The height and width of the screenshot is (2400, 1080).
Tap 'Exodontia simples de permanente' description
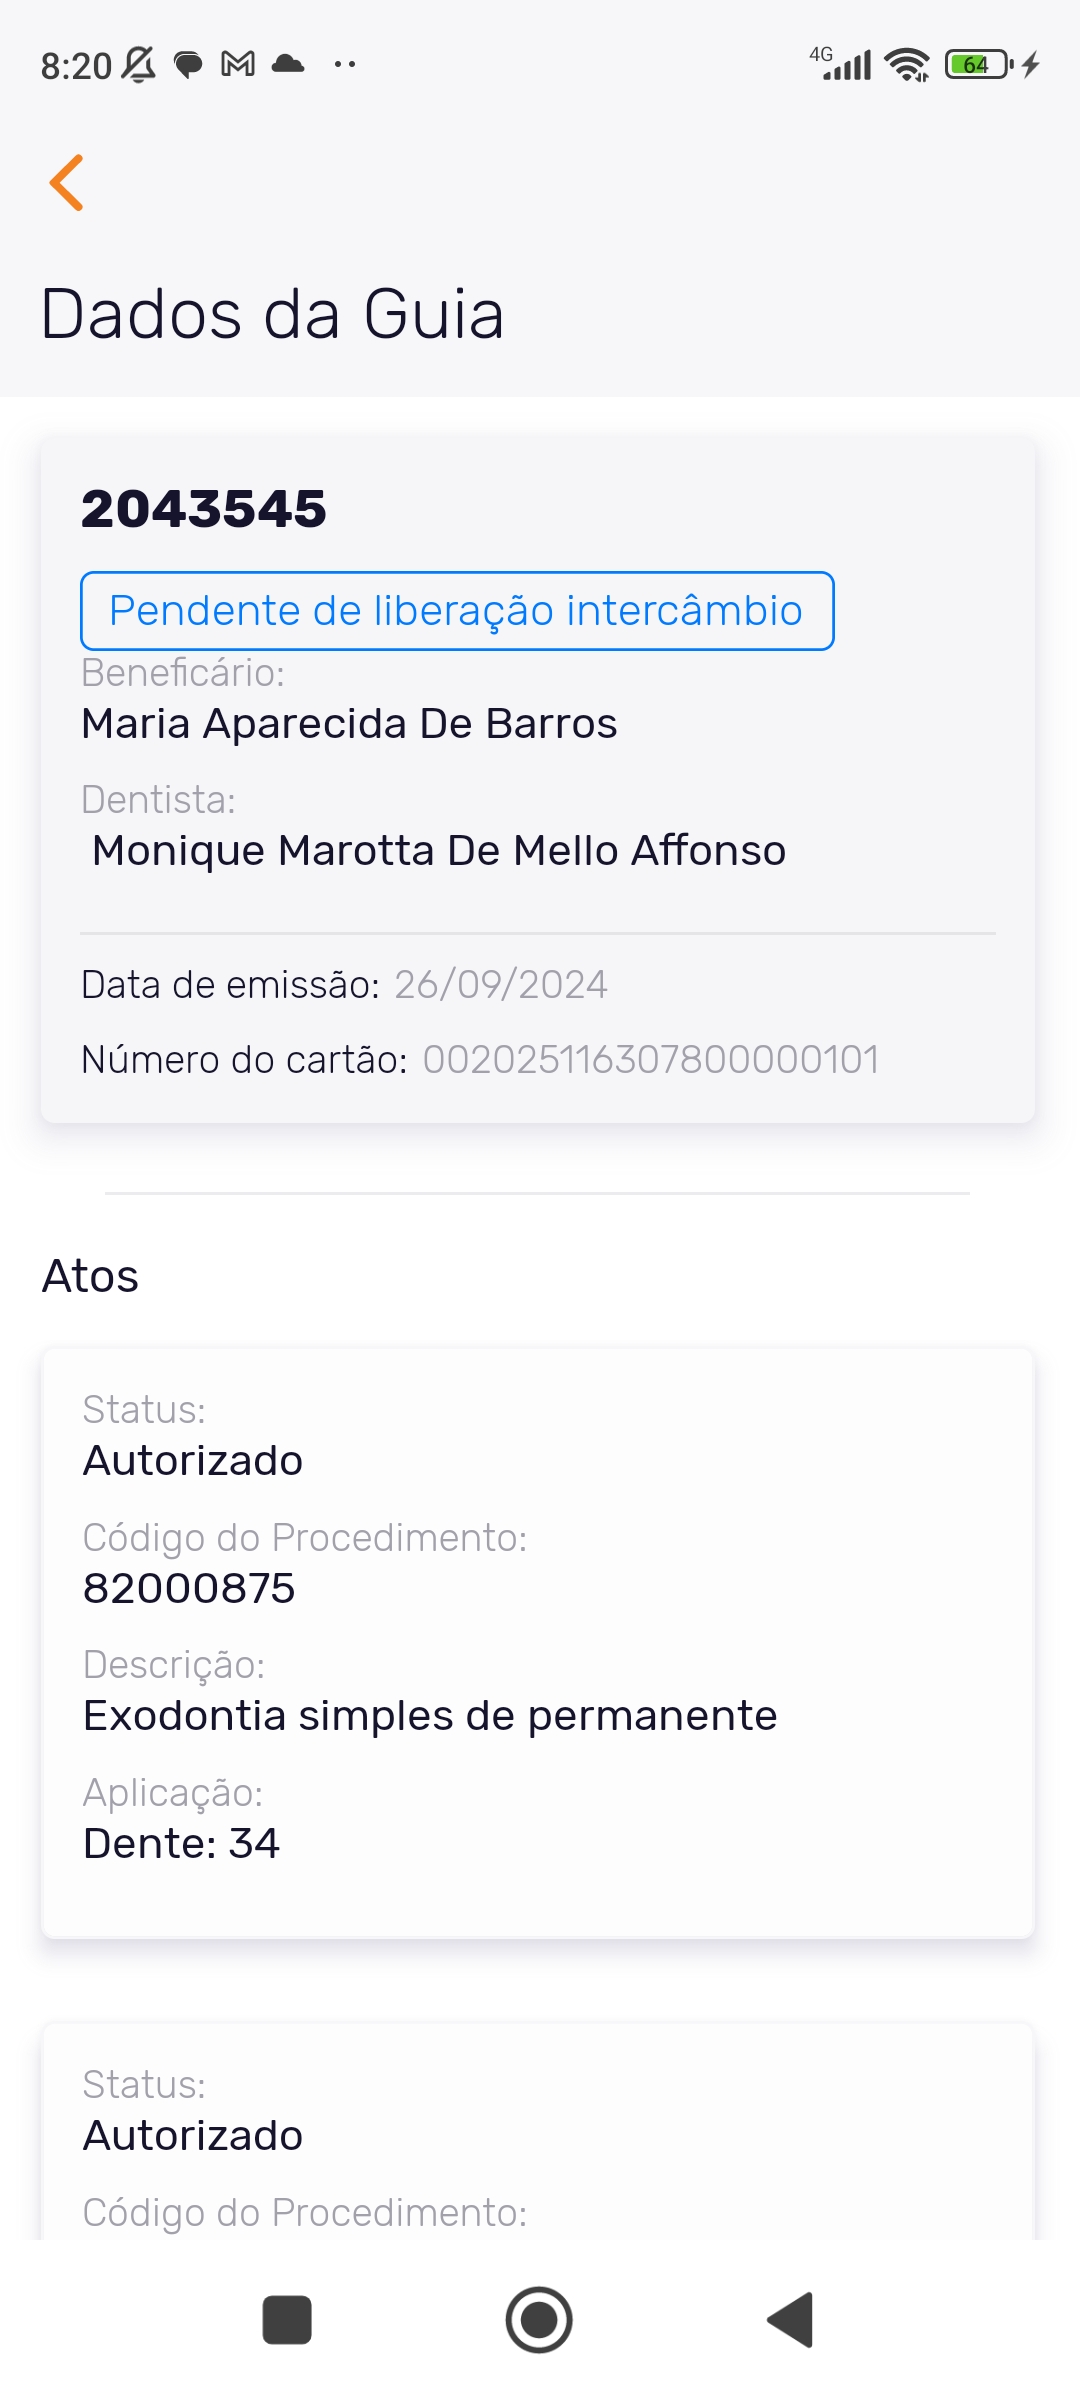pos(430,1716)
